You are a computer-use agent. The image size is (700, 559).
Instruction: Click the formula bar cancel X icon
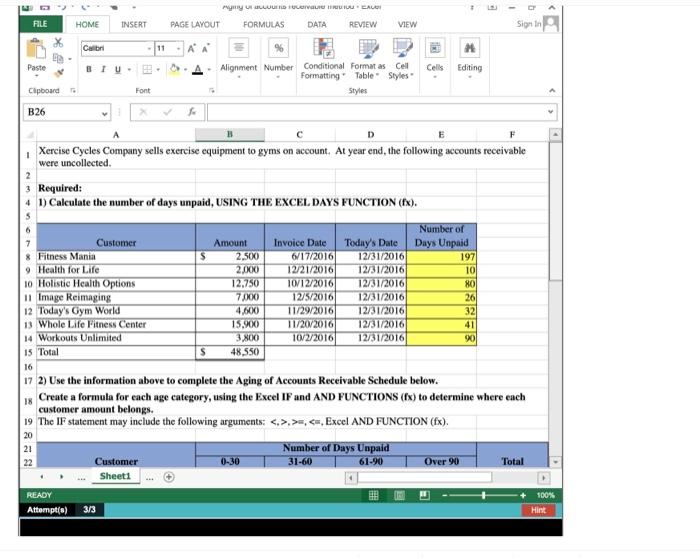(x=143, y=112)
